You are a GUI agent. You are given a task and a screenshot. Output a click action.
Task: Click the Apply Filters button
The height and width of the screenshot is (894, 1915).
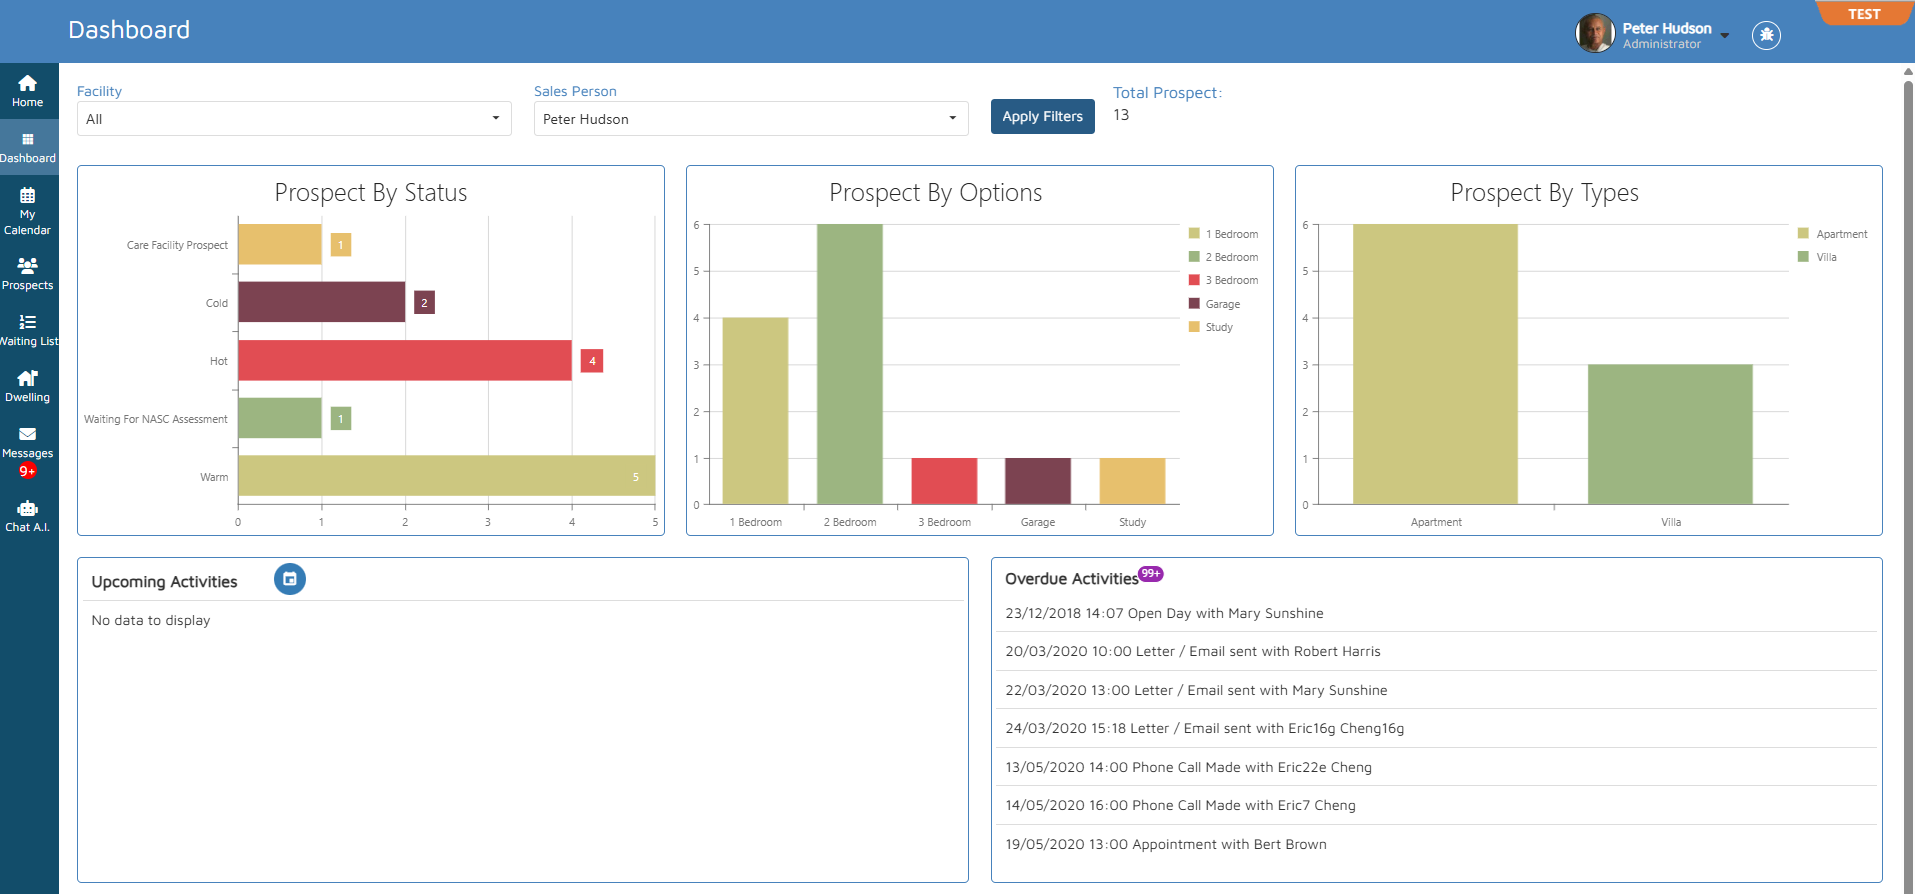point(1042,117)
